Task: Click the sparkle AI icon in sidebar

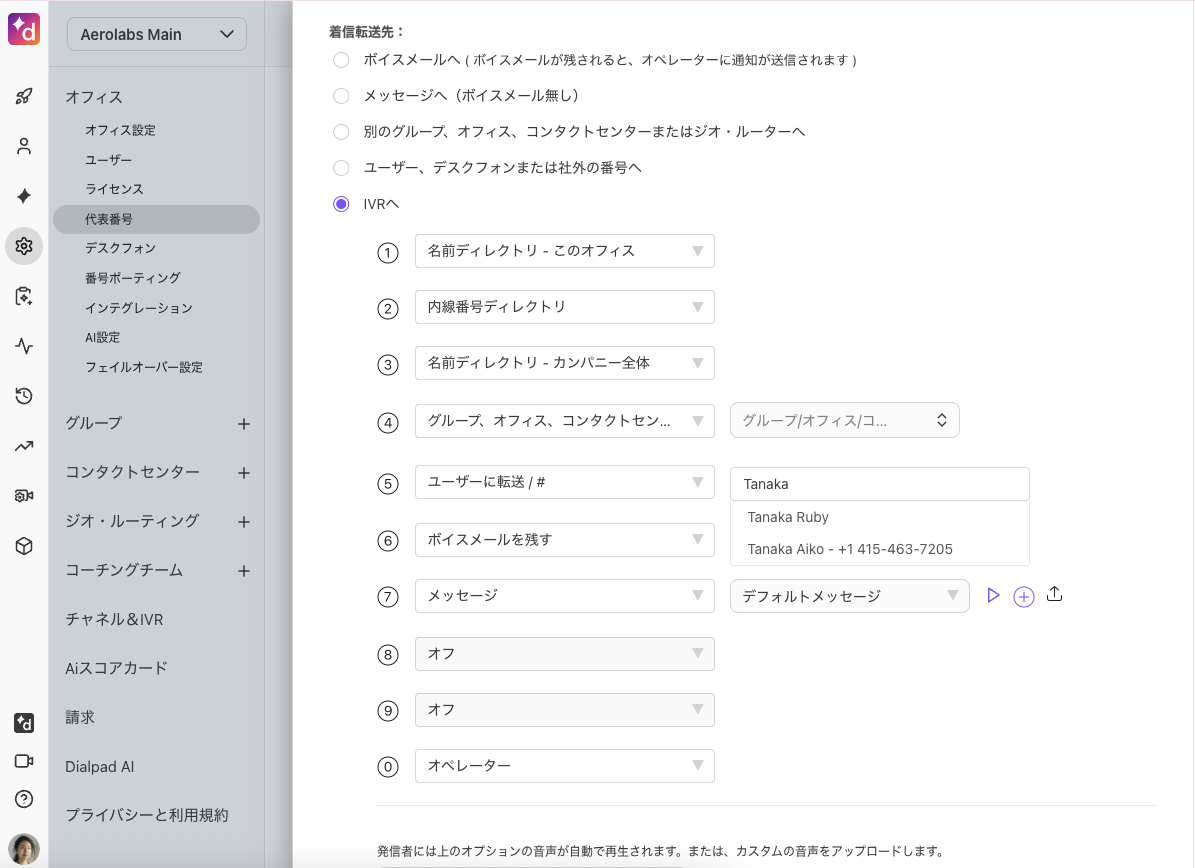Action: point(24,196)
